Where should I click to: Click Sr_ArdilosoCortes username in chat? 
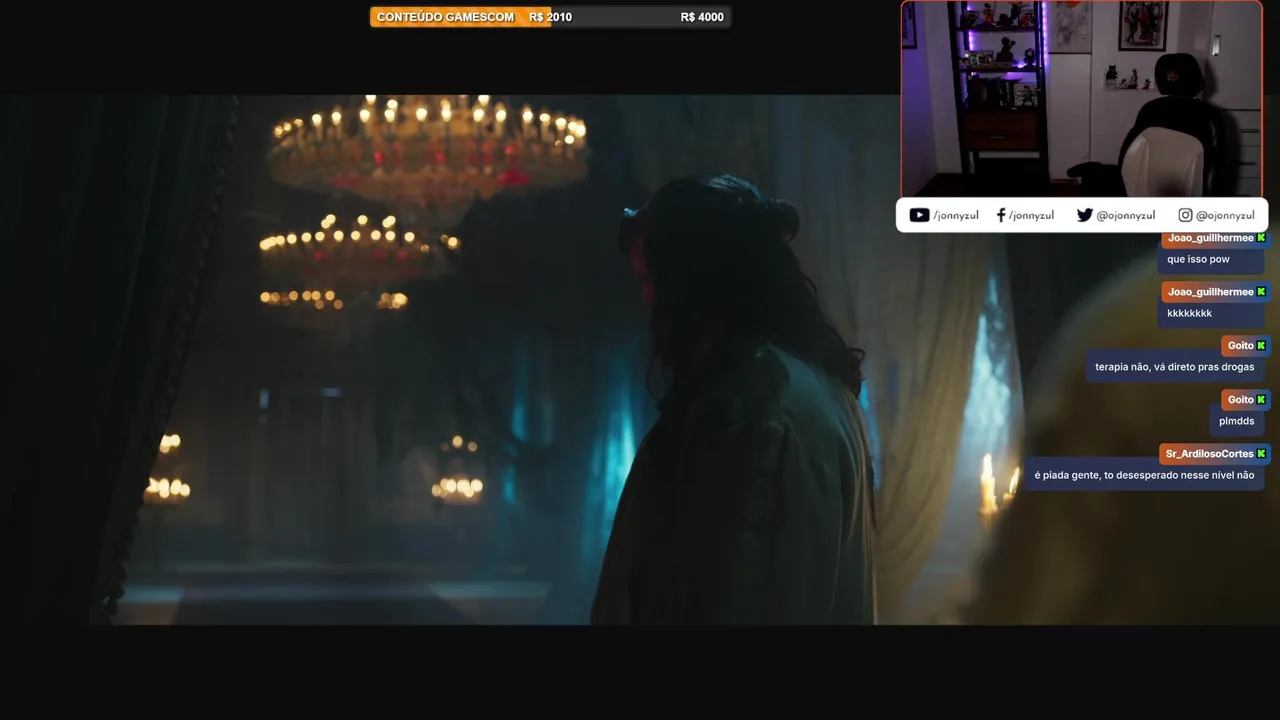[x=1209, y=454]
